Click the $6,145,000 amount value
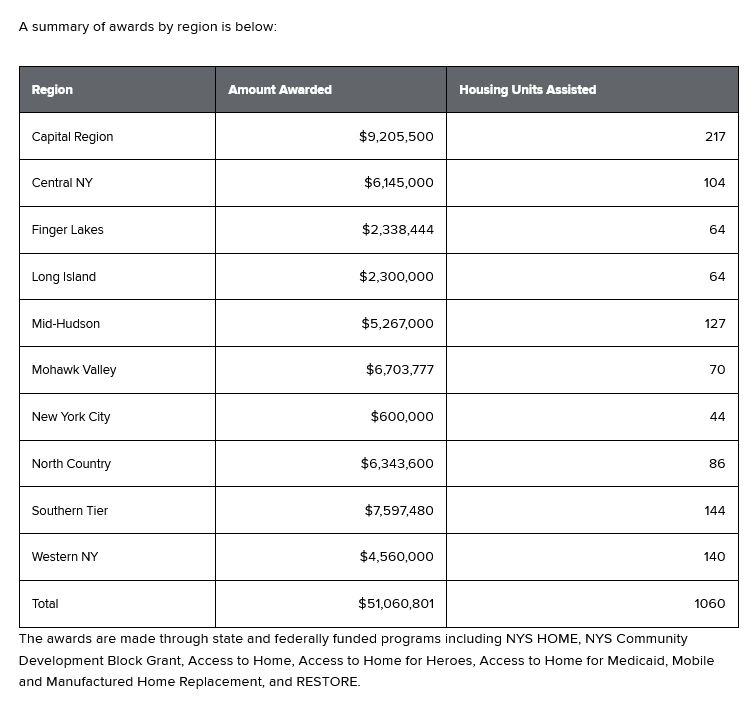Screen dimensions: 755x705 pos(398,183)
